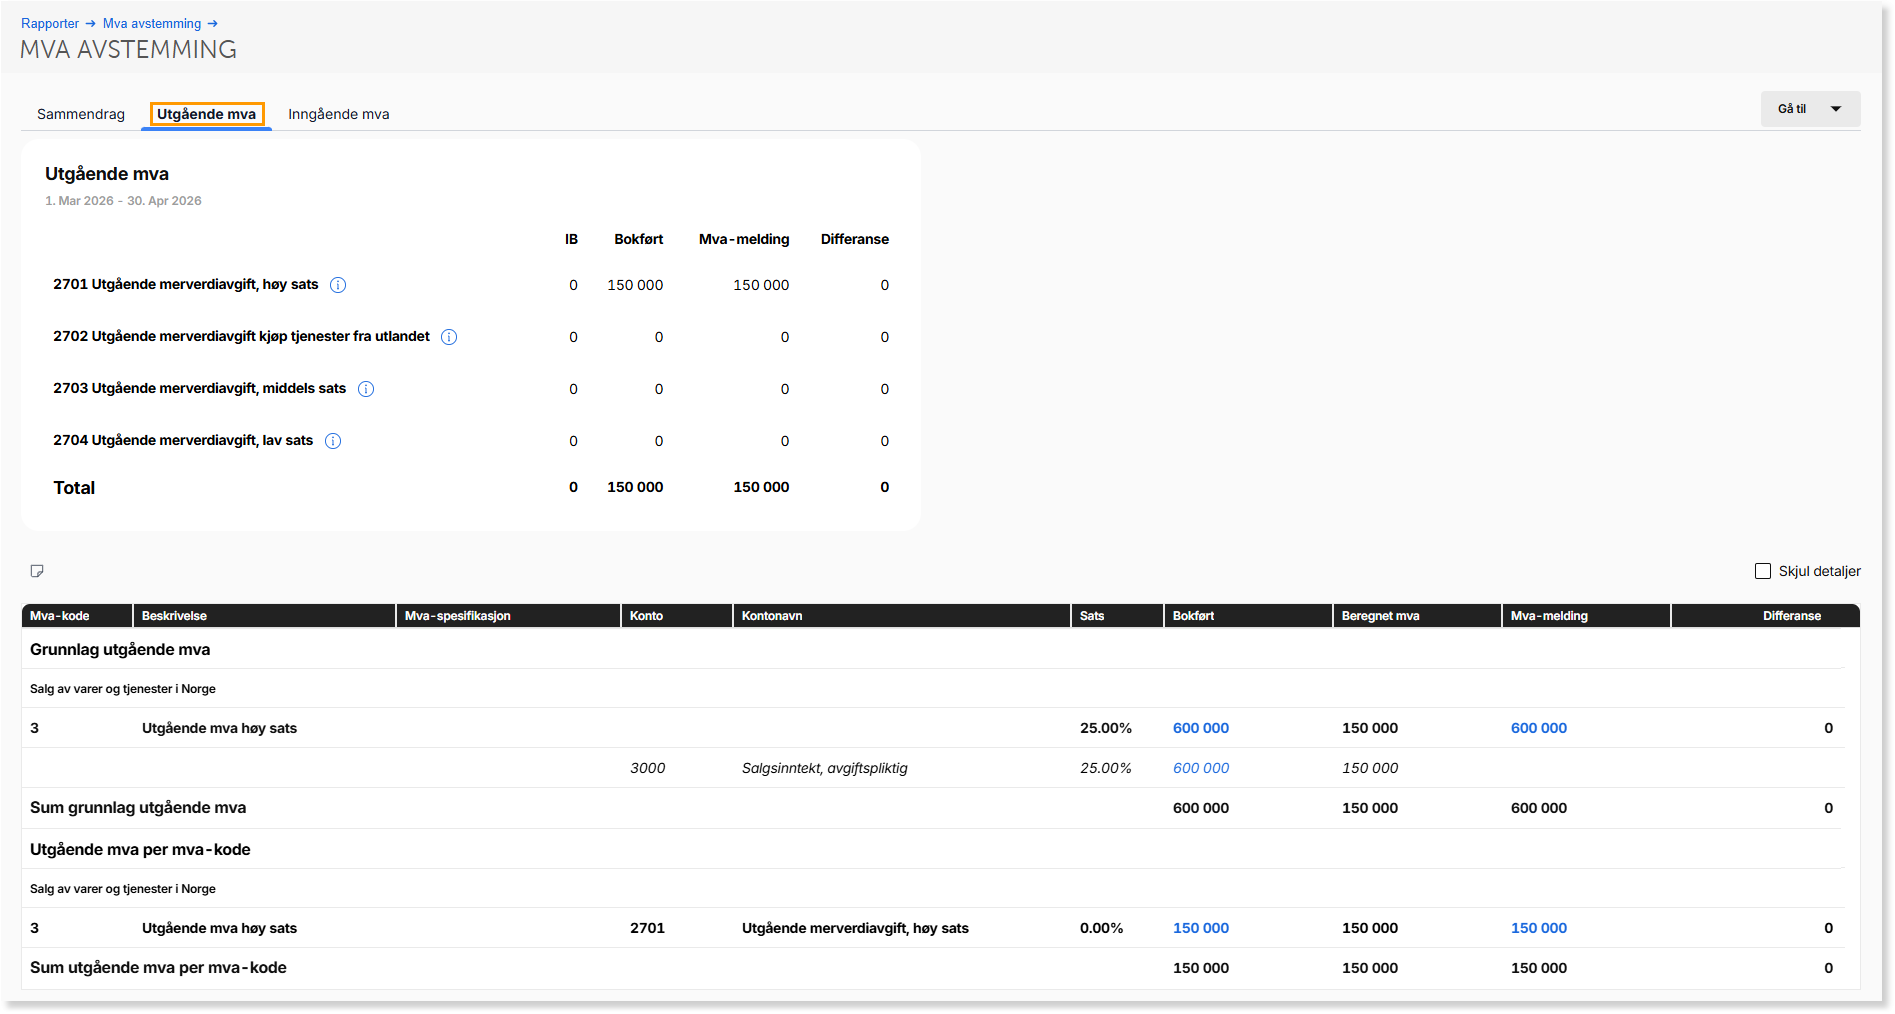Show info for 2704 lav sats
Screen dimensions: 1895x1014
(x=333, y=441)
